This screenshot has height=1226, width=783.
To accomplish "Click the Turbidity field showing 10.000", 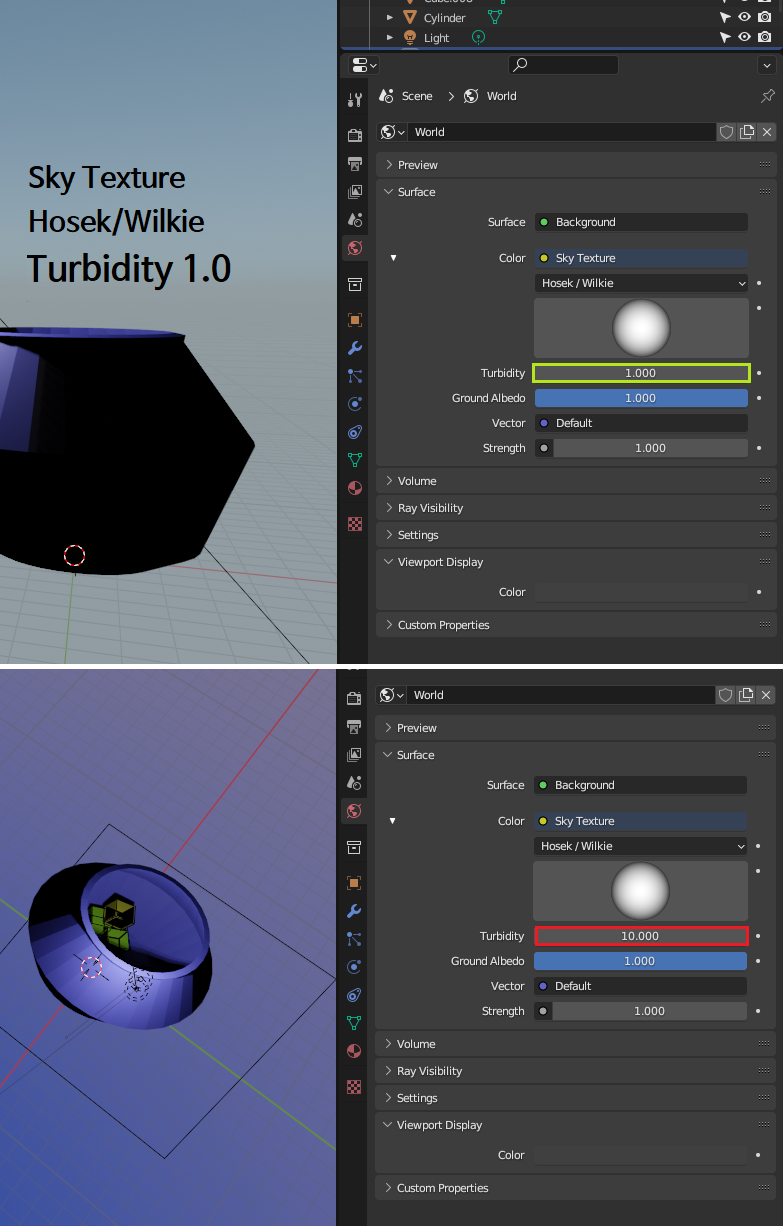I will point(640,936).
